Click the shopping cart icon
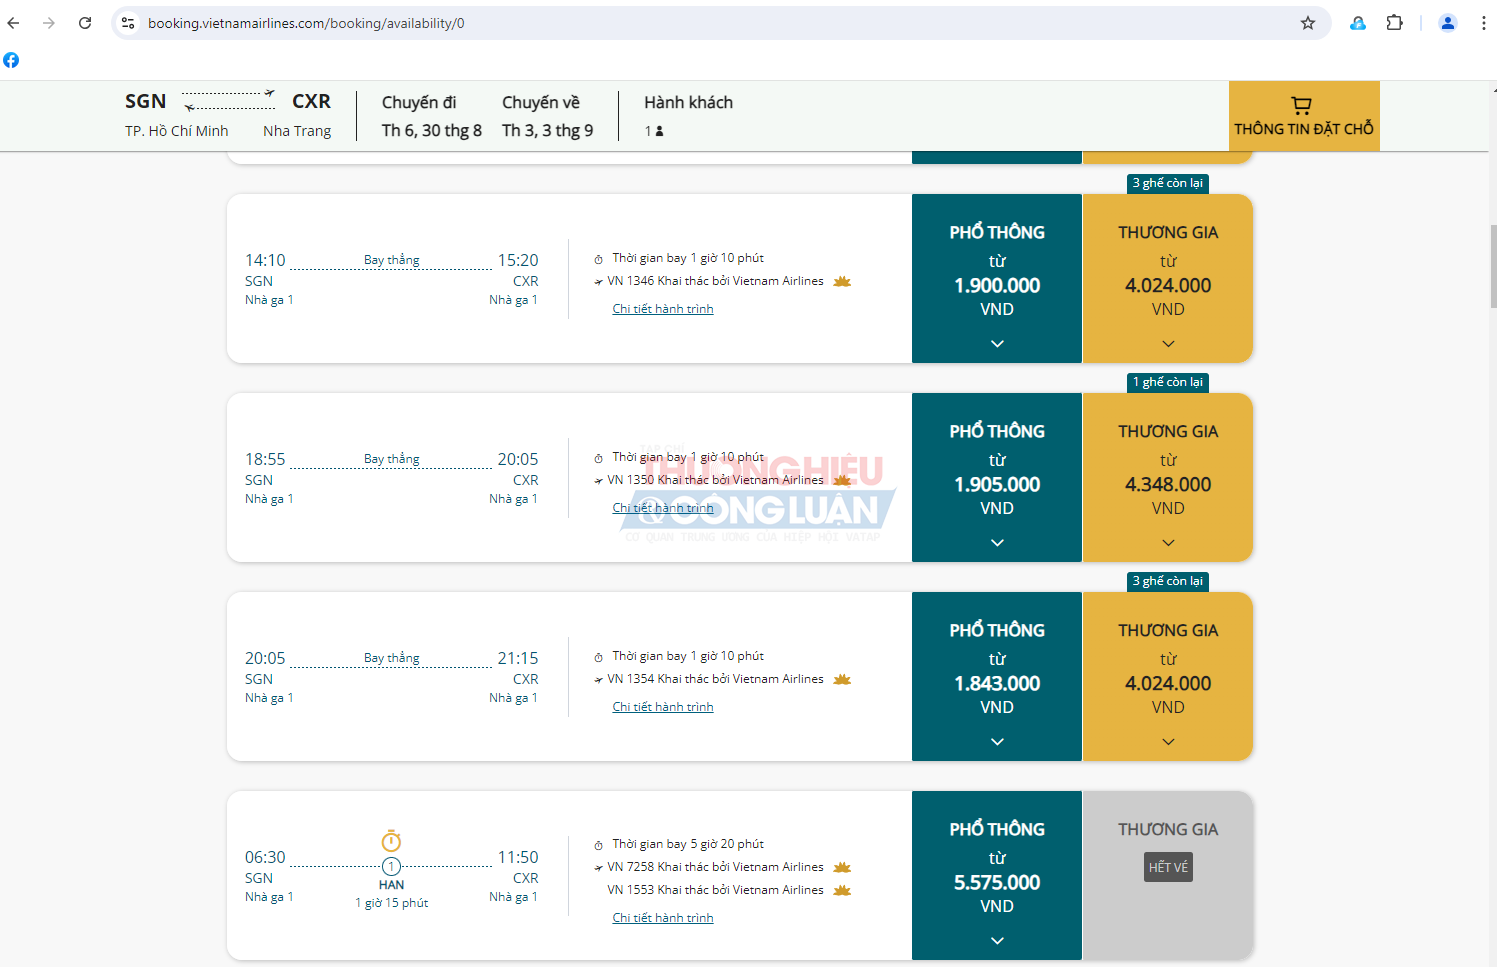Image resolution: width=1497 pixels, height=967 pixels. point(1301,105)
